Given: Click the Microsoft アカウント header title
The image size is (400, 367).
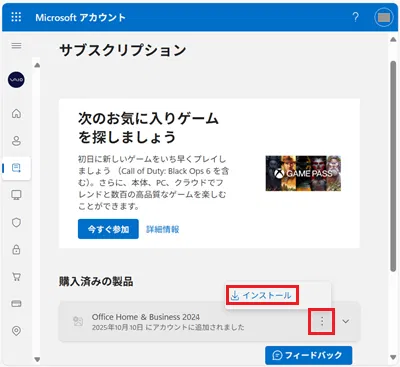Looking at the screenshot, I should tap(80, 17).
